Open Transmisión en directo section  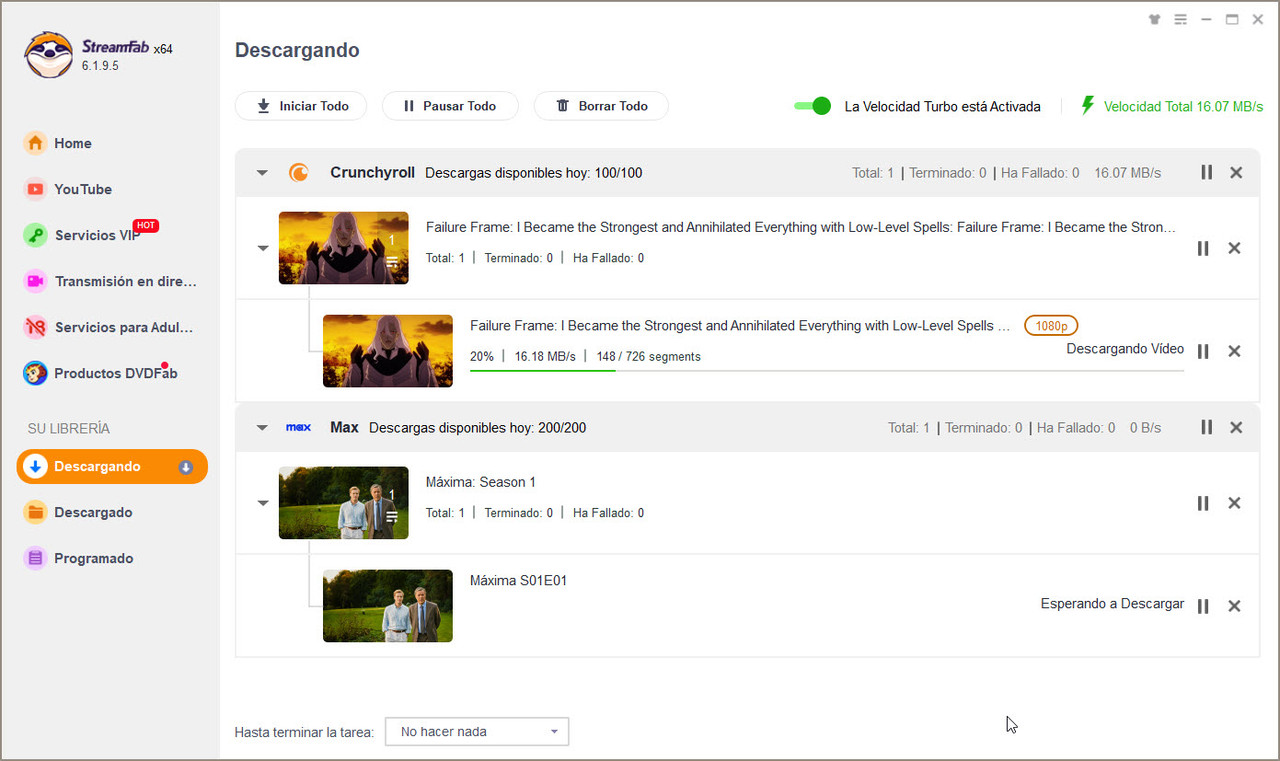pyautogui.click(x=112, y=281)
